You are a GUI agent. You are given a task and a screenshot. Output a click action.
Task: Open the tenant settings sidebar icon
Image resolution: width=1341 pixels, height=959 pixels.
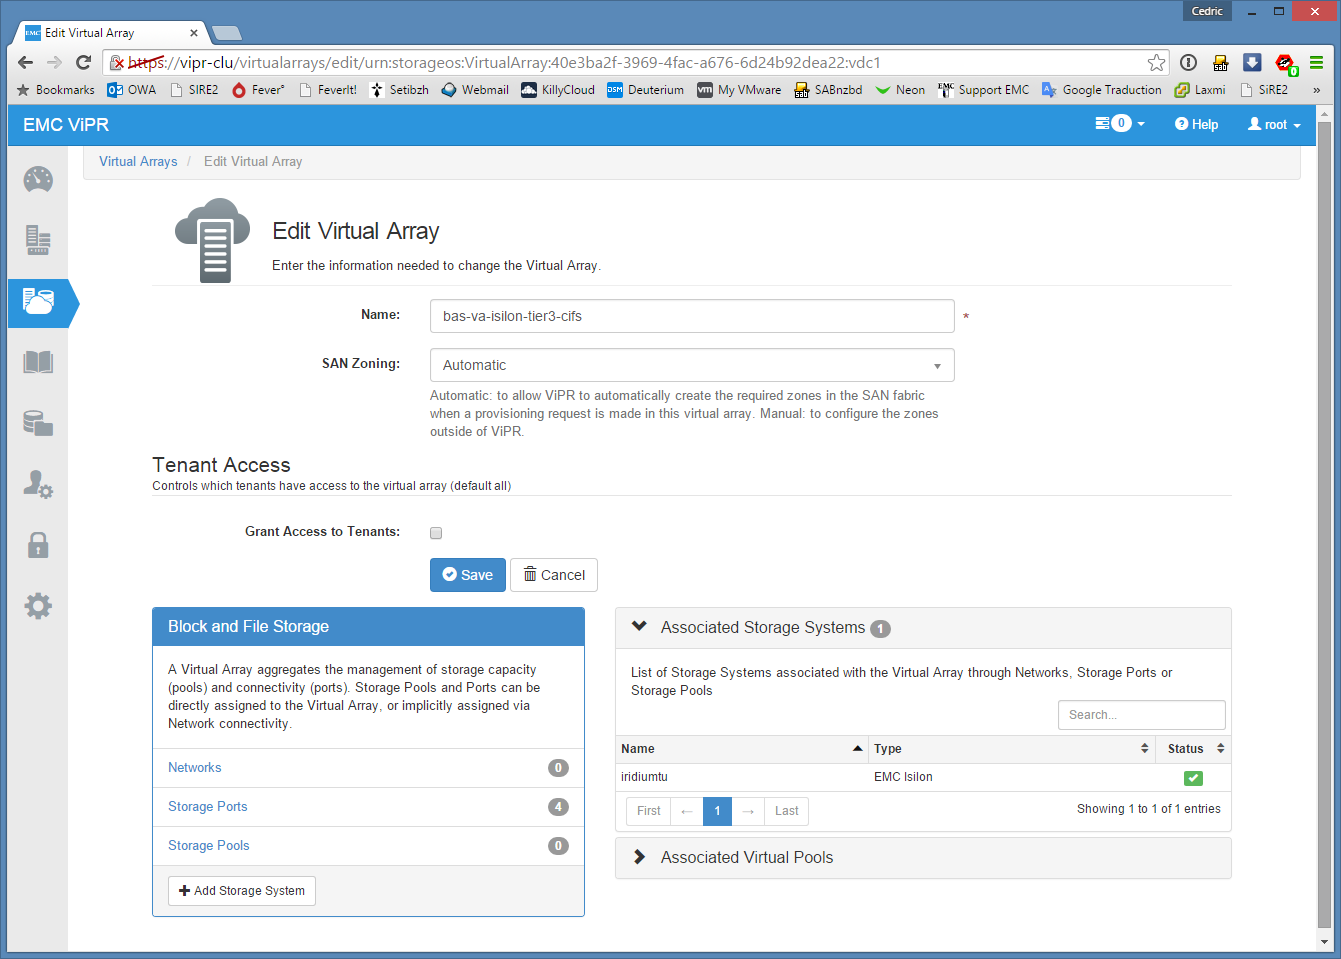(x=38, y=240)
